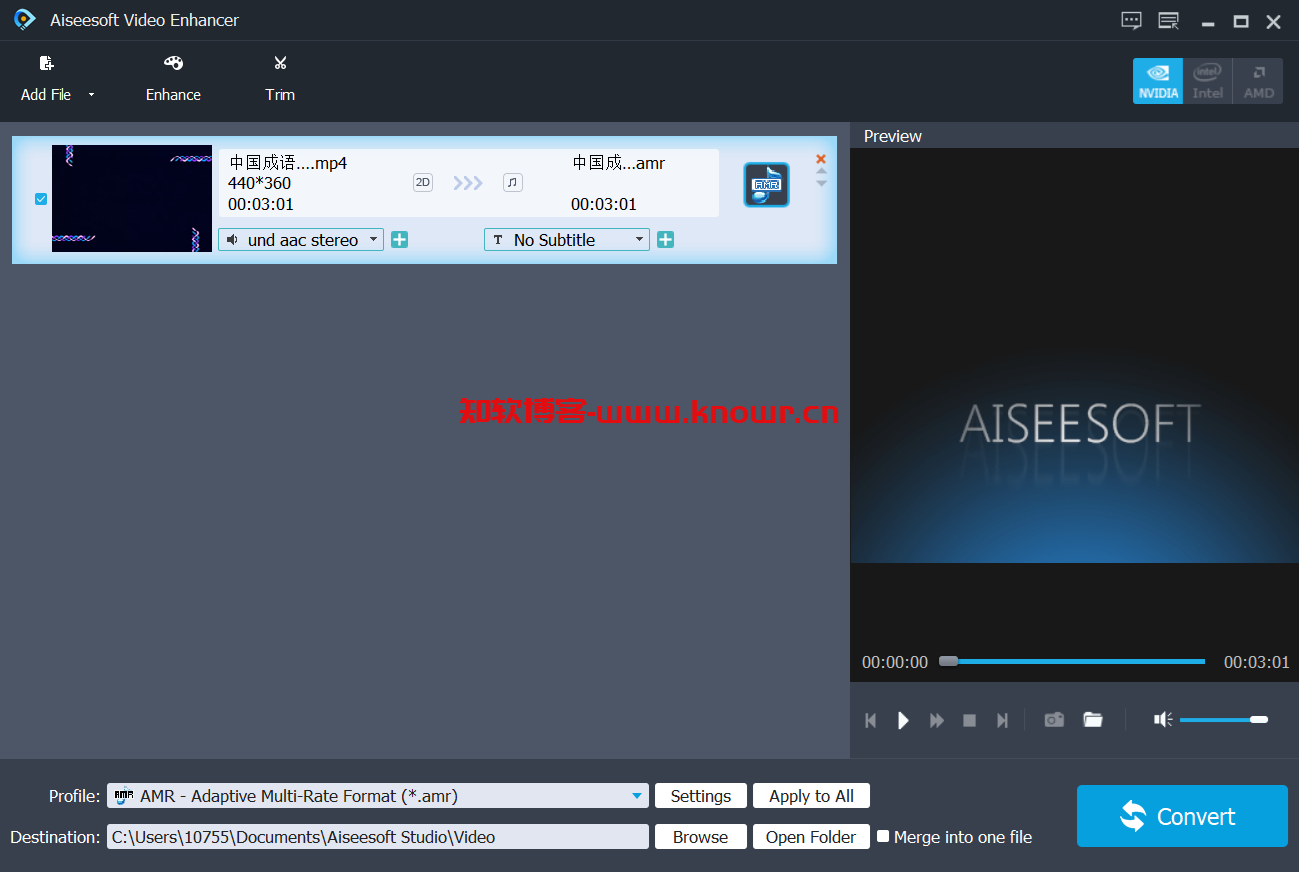Open the Trim tool
This screenshot has height=872, width=1299.
pos(280,79)
